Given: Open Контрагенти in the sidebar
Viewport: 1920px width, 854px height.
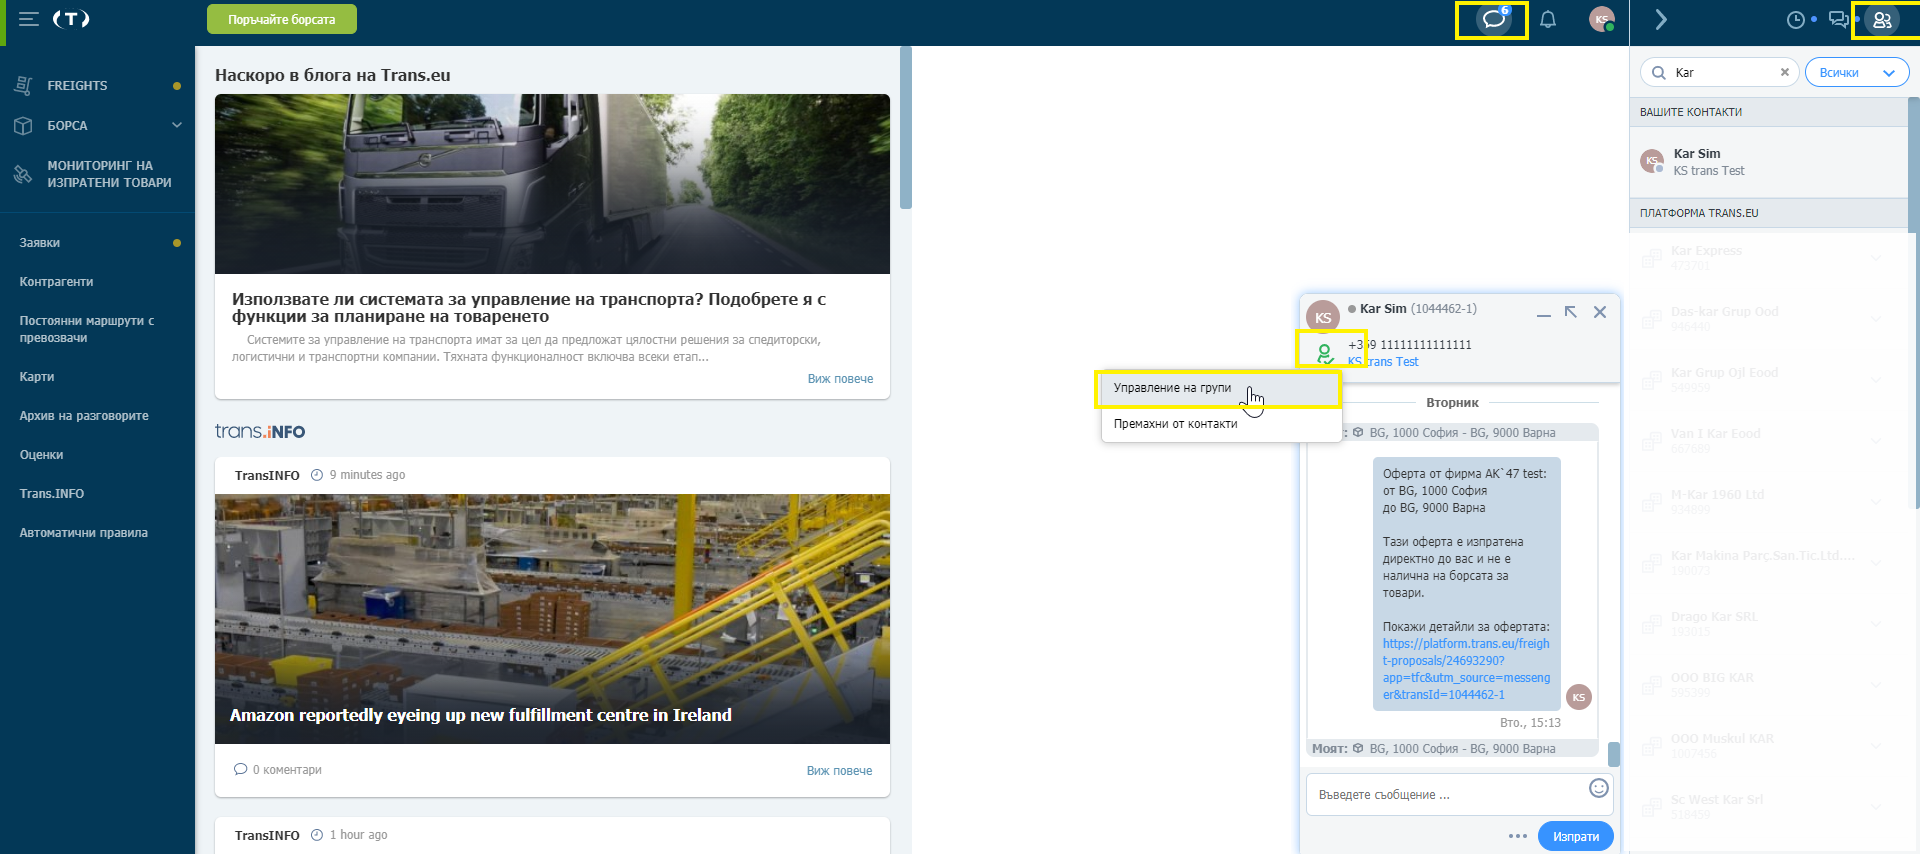Looking at the screenshot, I should point(56,282).
